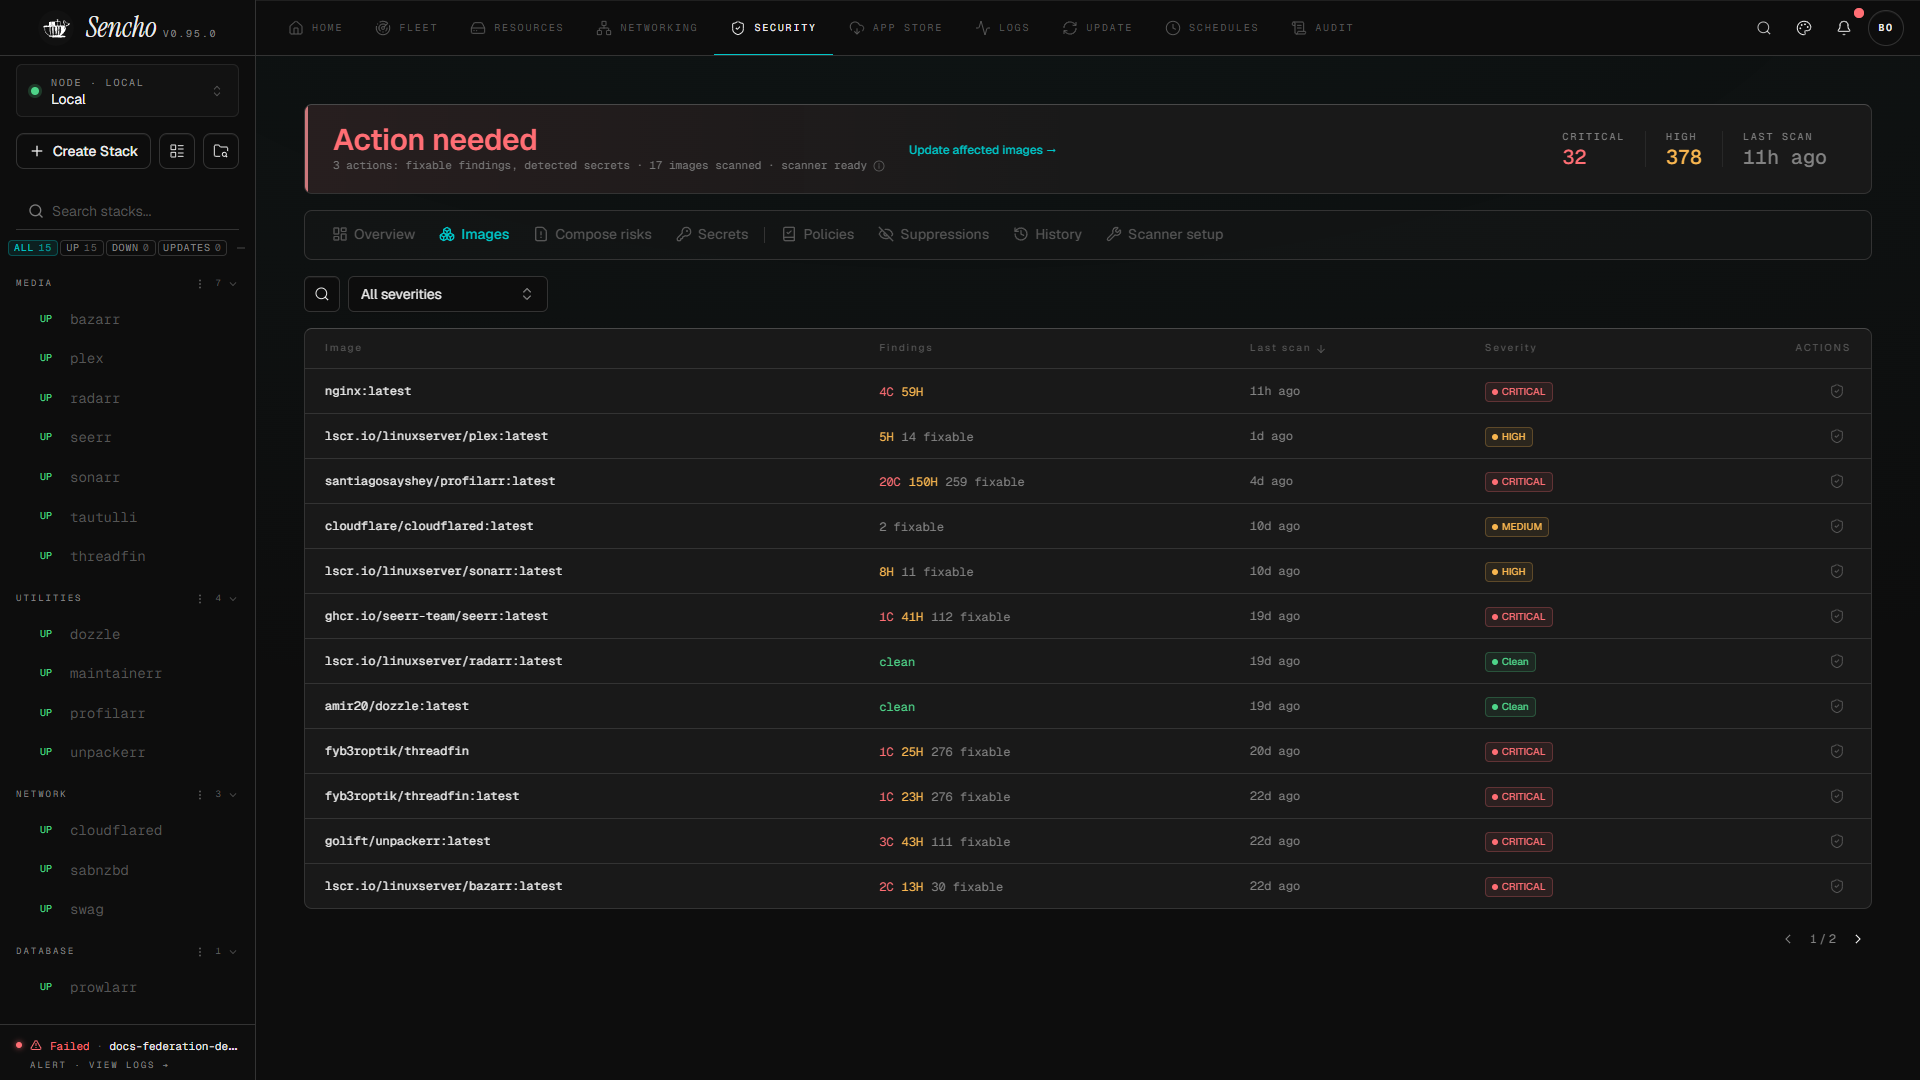The image size is (1920, 1080).
Task: Click the shield action icon for sonarr:latest
Action: pyautogui.click(x=1837, y=571)
